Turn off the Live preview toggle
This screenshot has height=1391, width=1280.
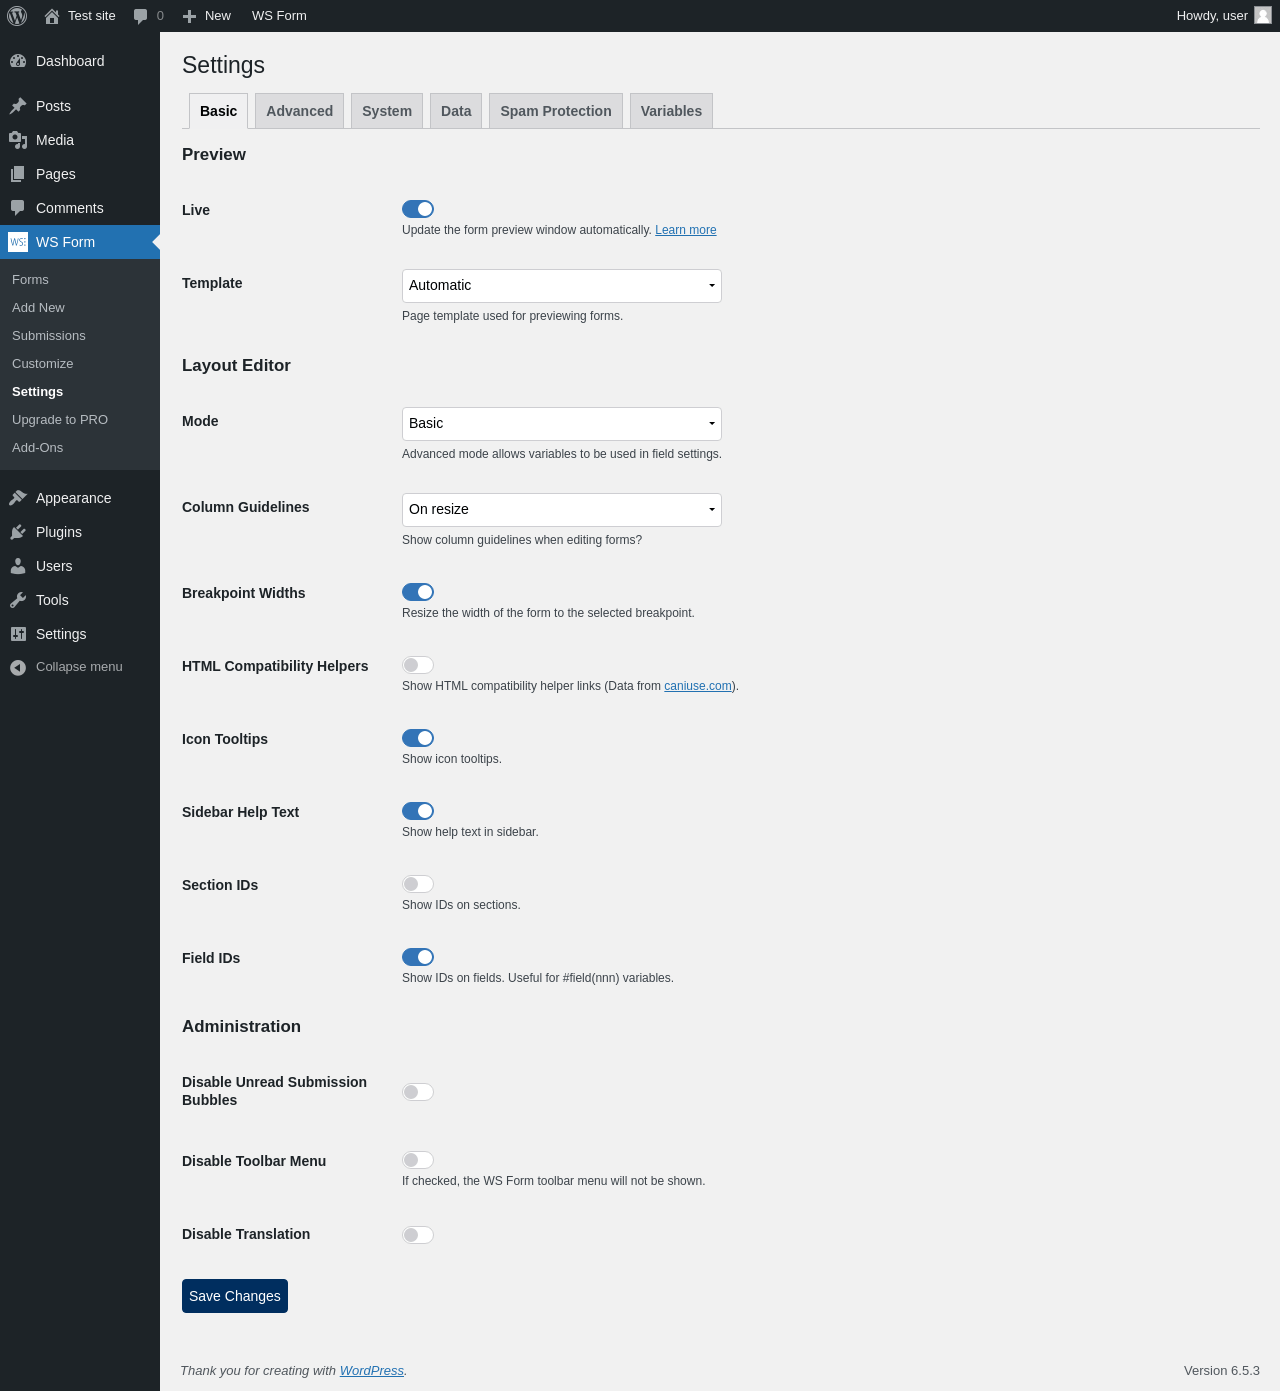[x=418, y=209]
